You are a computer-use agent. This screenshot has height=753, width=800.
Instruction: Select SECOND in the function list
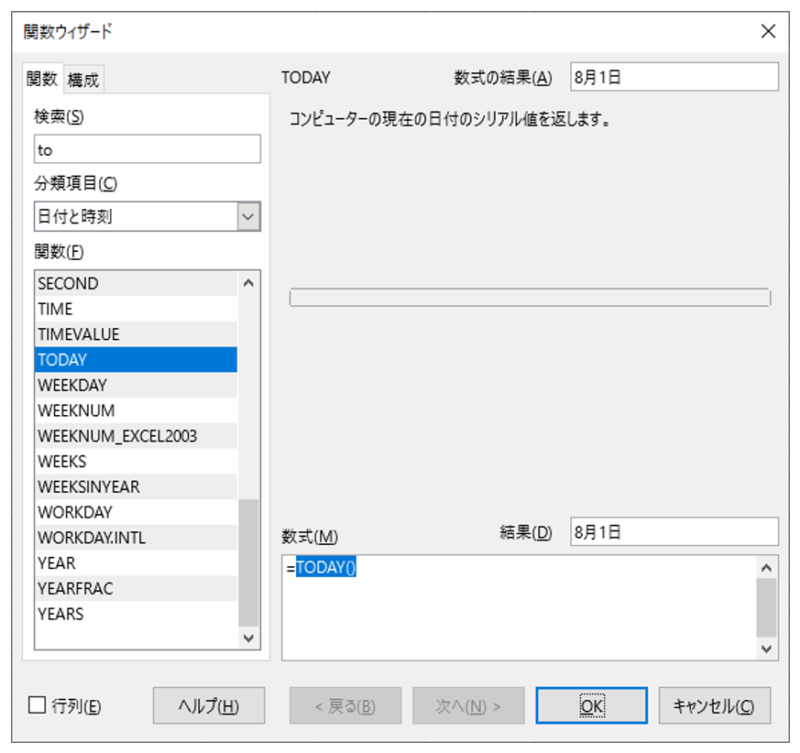[x=136, y=283]
